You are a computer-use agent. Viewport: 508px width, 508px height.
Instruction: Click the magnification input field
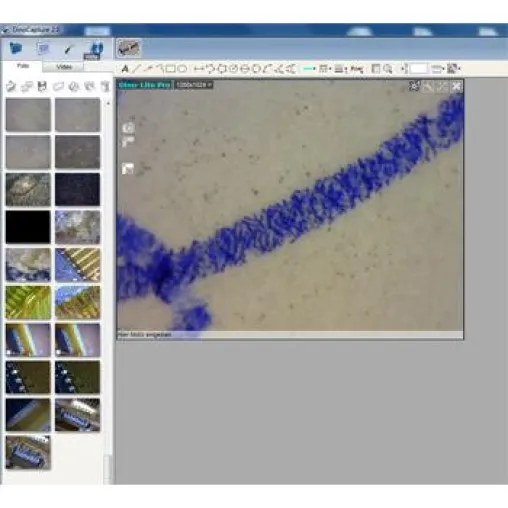click(x=419, y=69)
